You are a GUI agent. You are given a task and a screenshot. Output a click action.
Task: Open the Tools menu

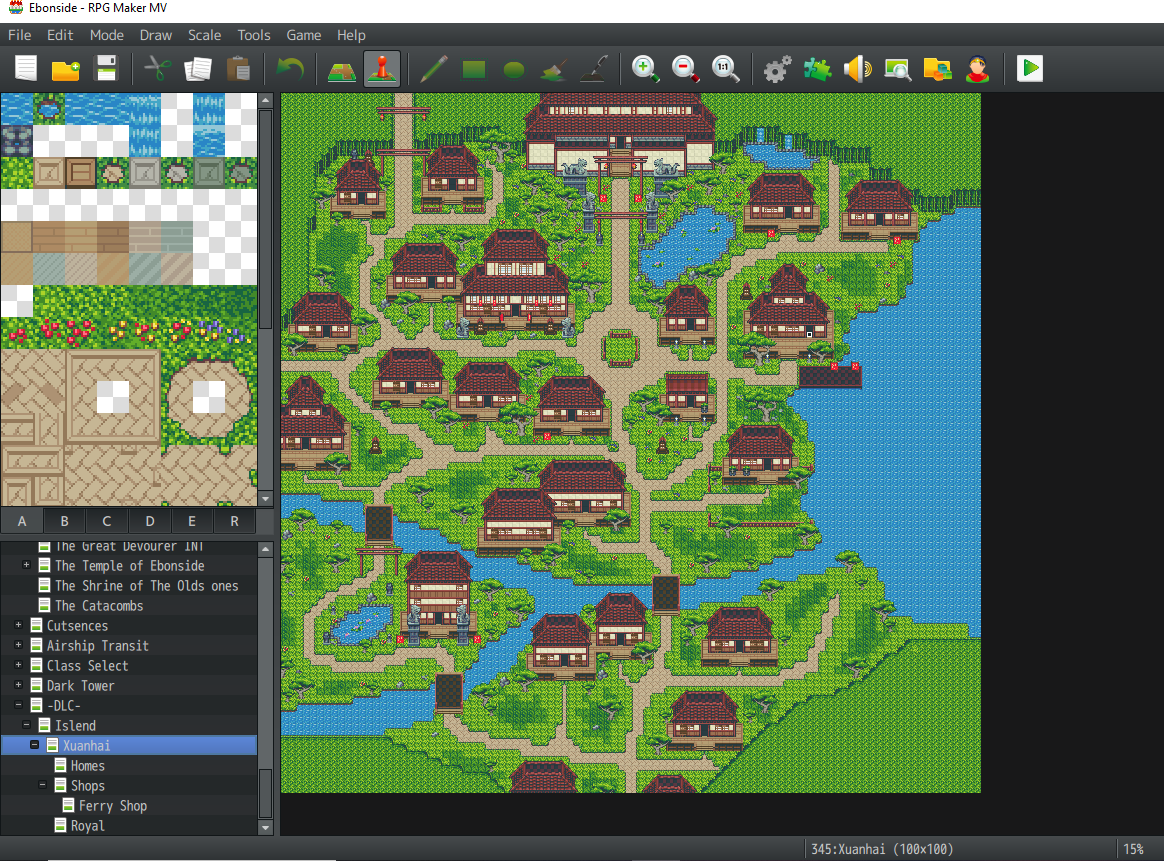click(x=254, y=35)
